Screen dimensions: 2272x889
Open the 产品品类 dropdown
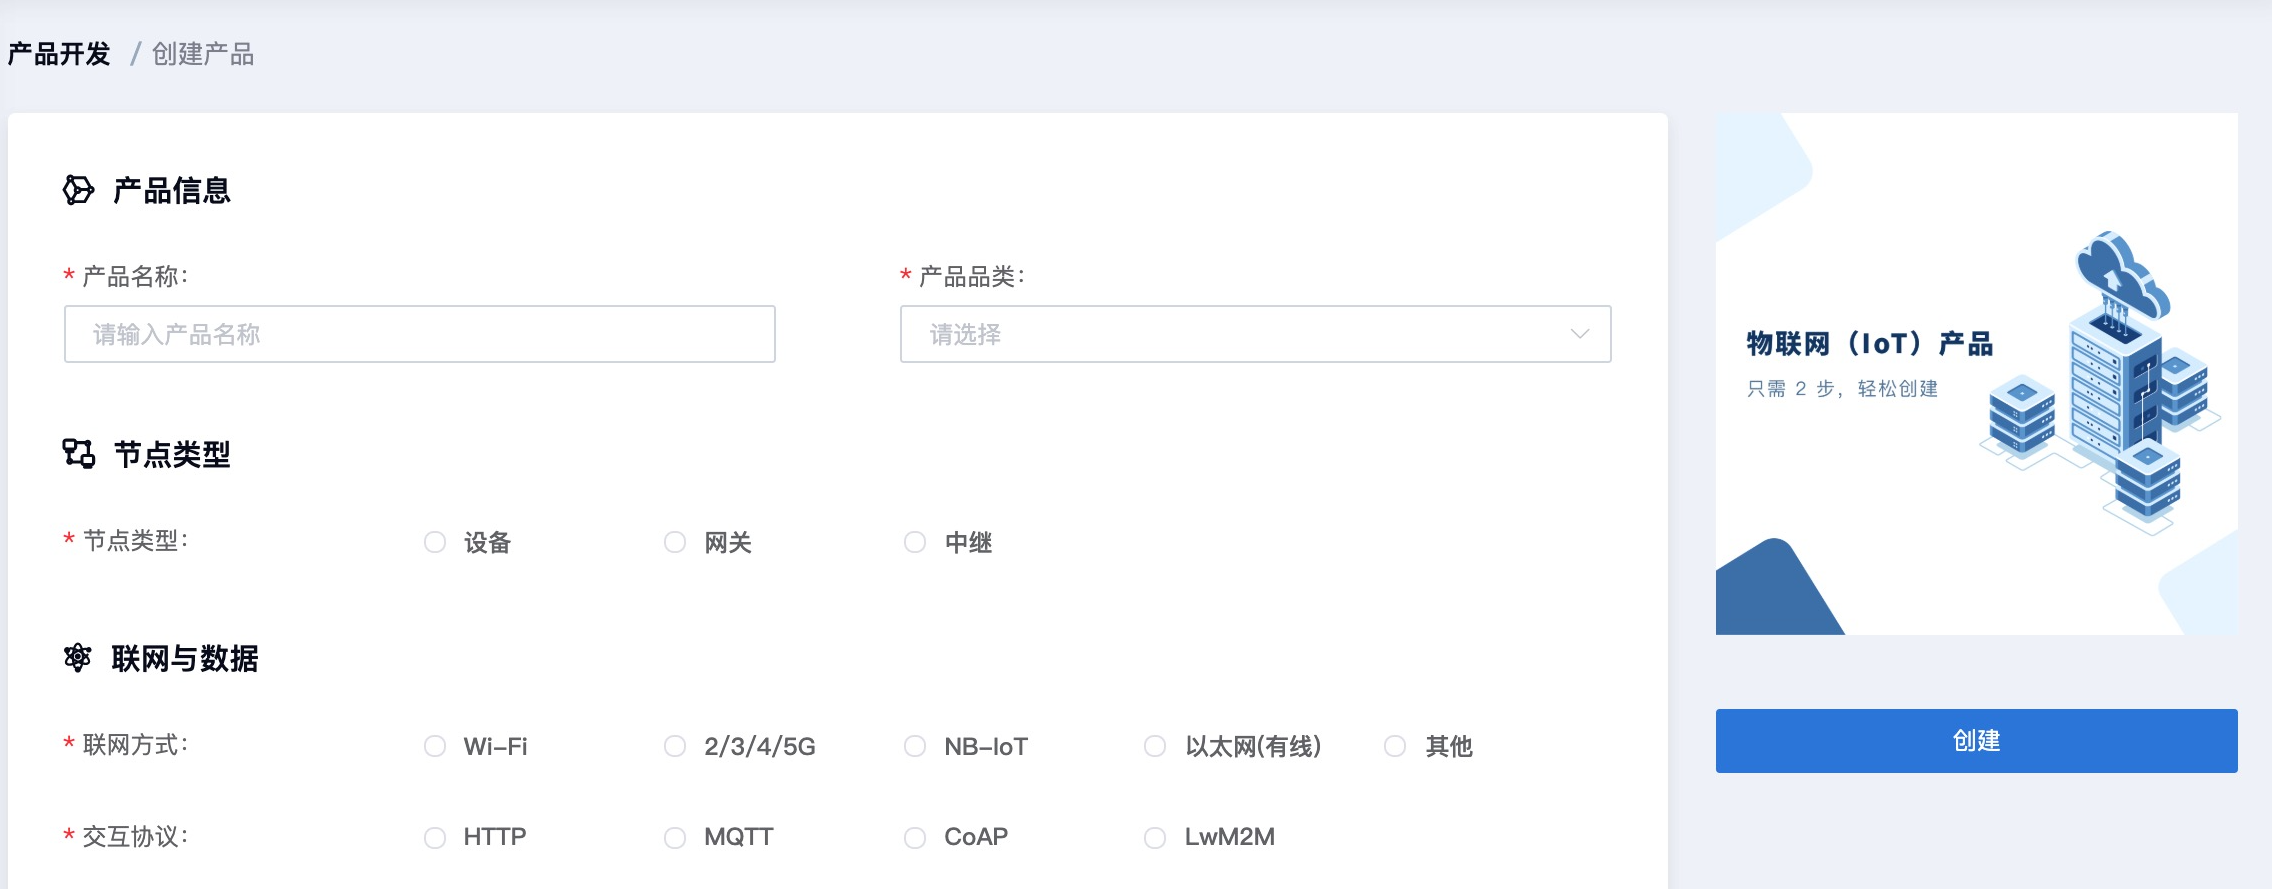[1255, 334]
